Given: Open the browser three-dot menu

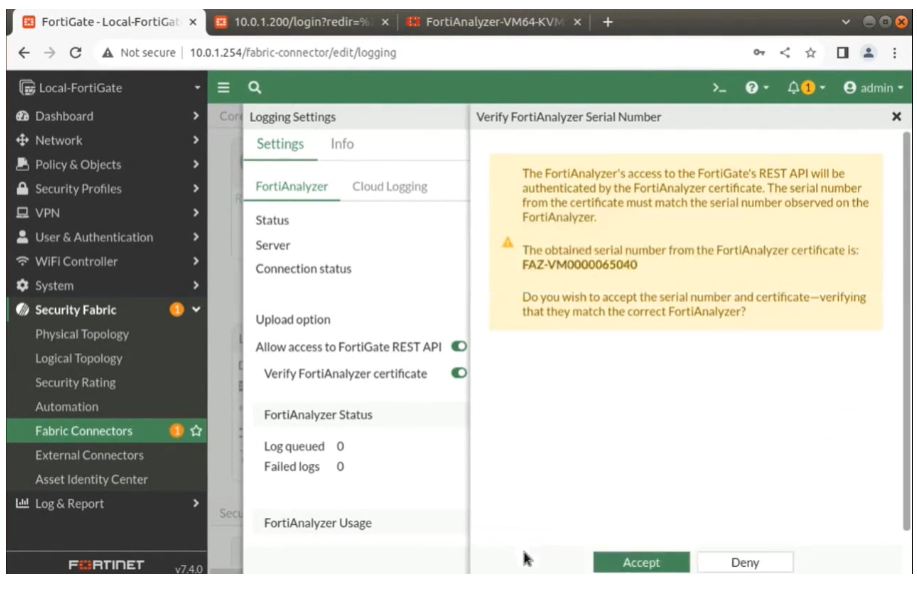Looking at the screenshot, I should click(894, 53).
